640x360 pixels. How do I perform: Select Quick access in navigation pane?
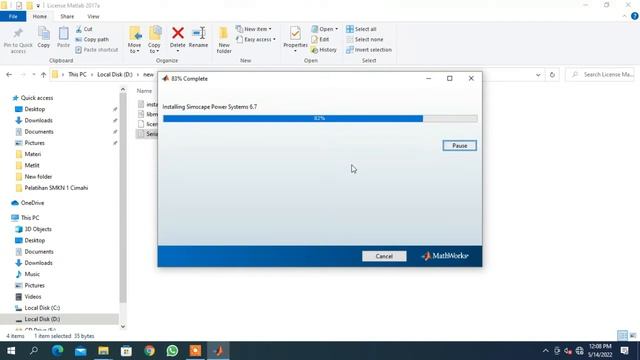[x=37, y=98]
